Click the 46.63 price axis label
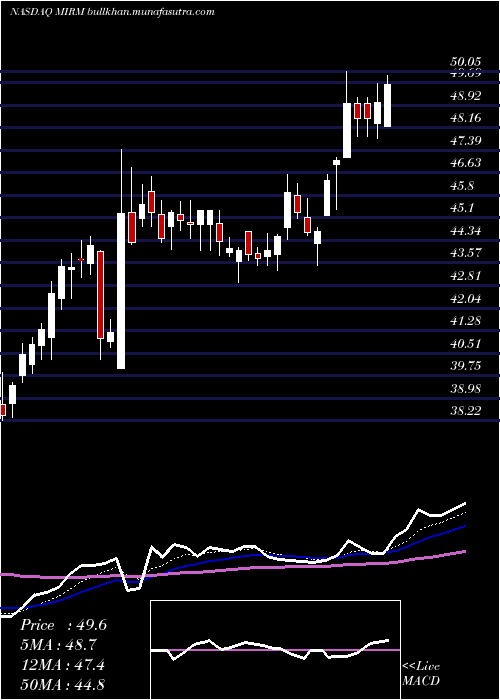This screenshot has height=700, width=500. [x=465, y=163]
